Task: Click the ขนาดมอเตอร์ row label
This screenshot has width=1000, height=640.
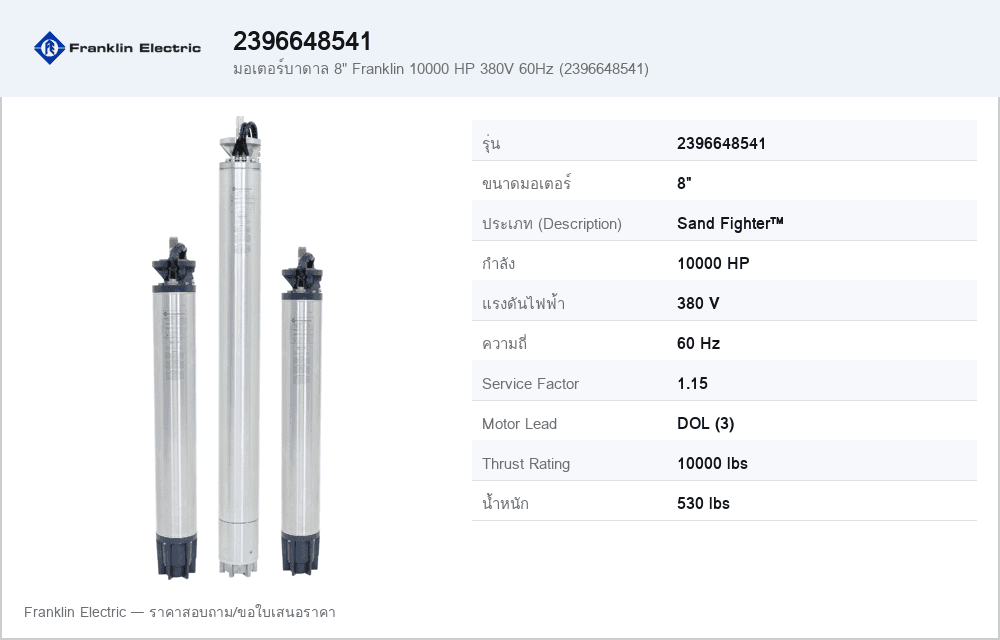Action: (527, 184)
